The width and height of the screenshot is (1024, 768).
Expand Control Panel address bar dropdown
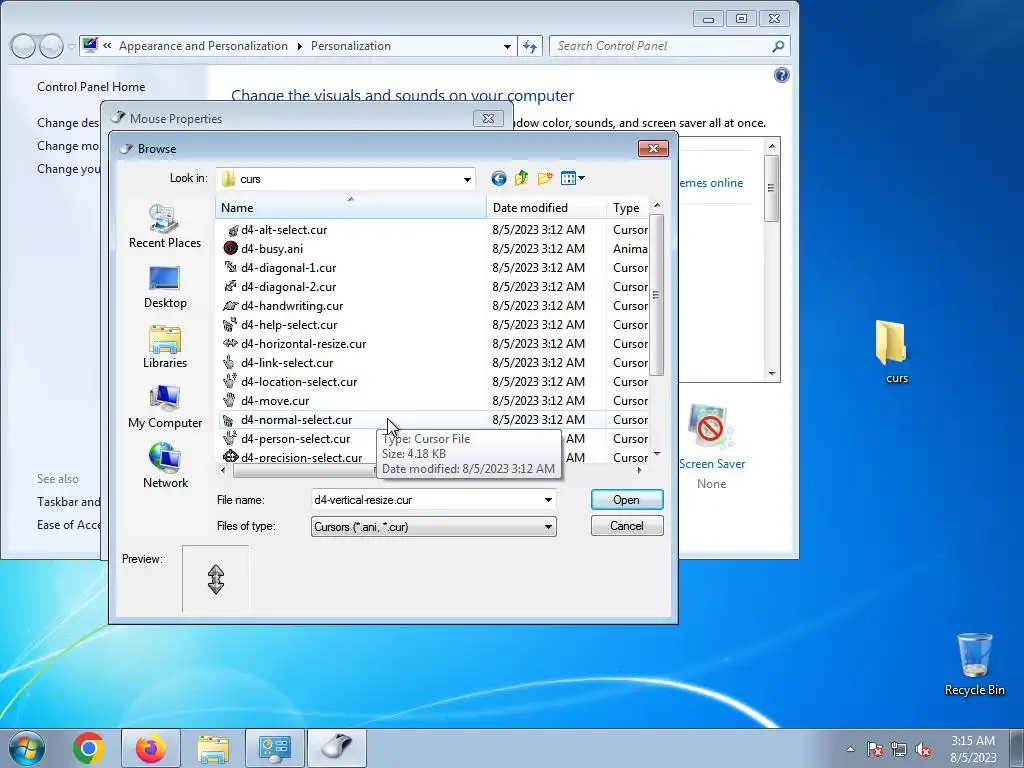(x=507, y=46)
